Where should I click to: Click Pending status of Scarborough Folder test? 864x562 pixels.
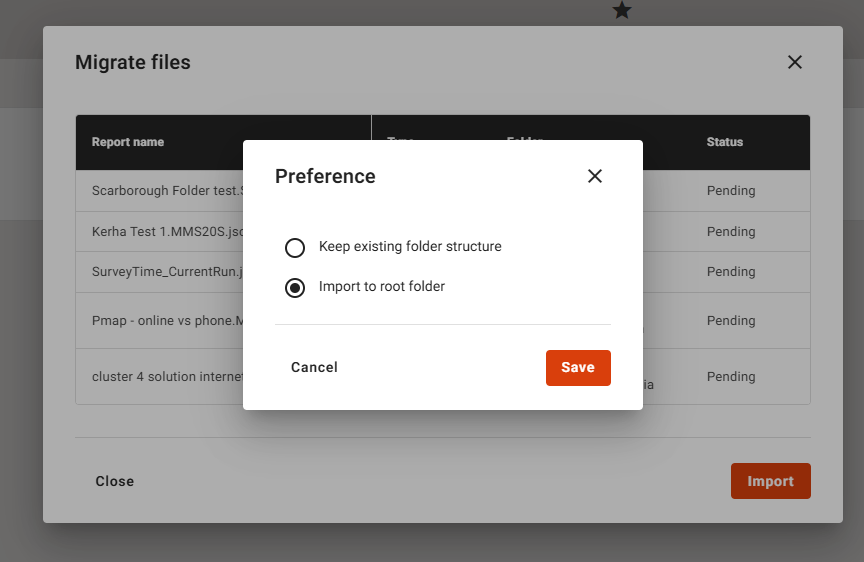click(x=731, y=191)
